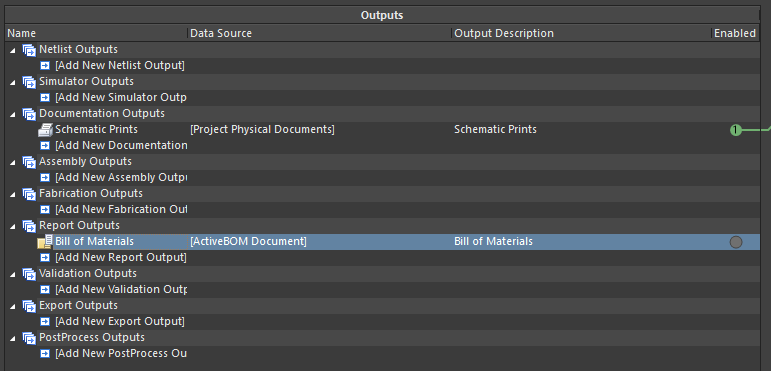771x371 pixels.
Task: Collapse the Documentation Outputs category
Action: click(x=13, y=114)
